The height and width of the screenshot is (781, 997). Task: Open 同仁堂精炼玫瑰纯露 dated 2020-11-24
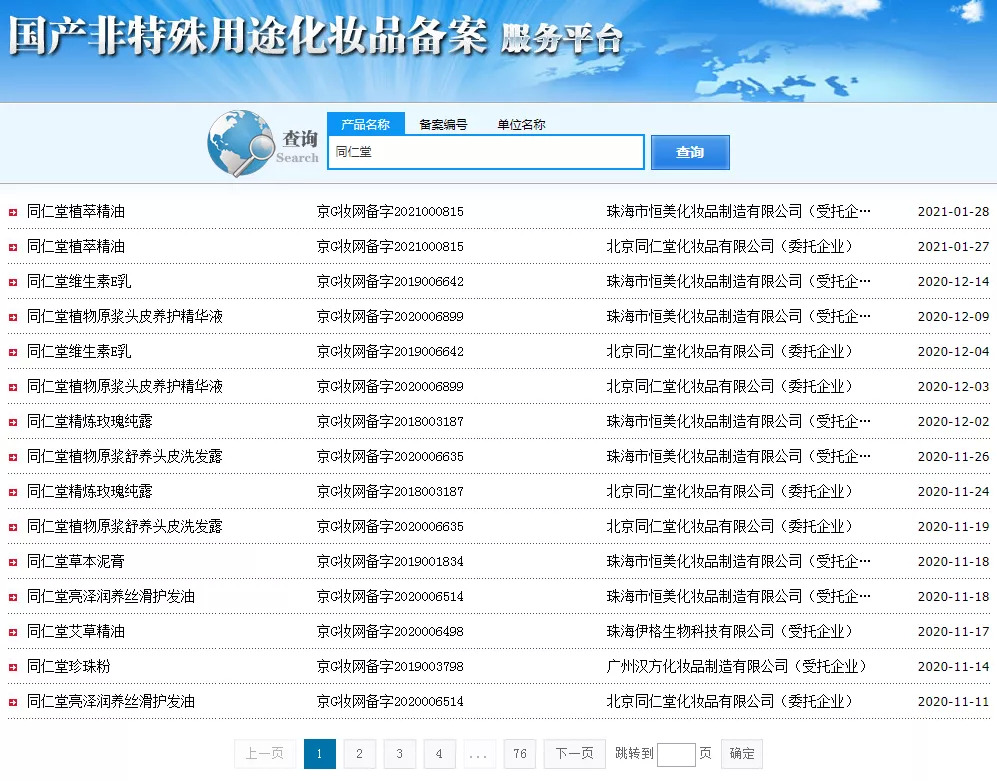(90, 492)
